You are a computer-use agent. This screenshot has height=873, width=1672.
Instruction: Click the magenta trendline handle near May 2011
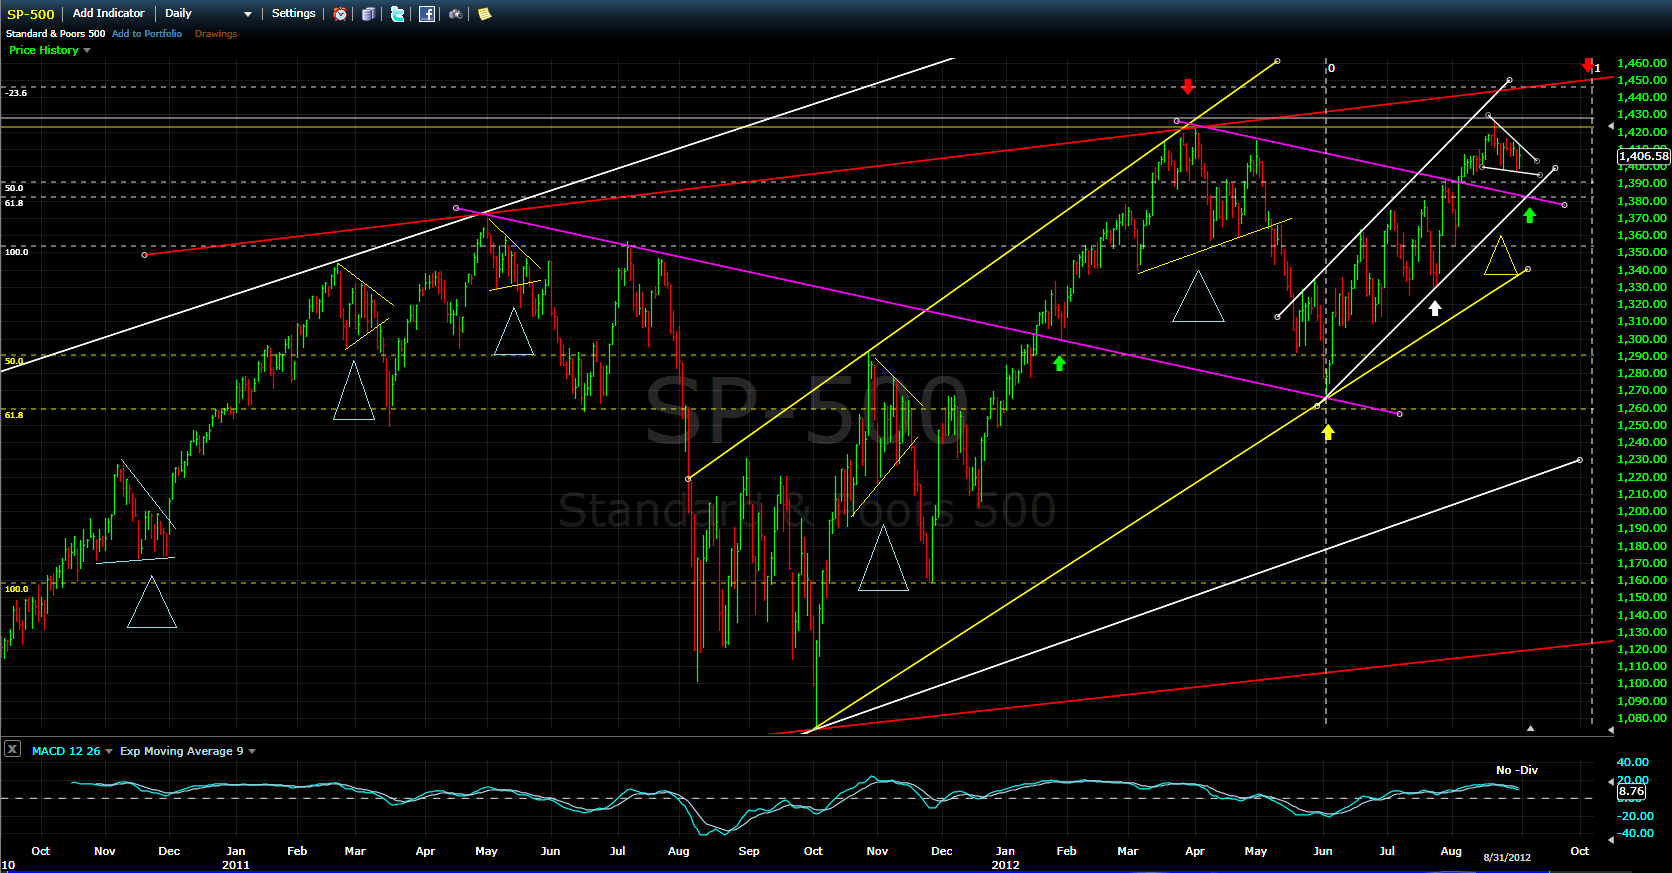coord(456,208)
